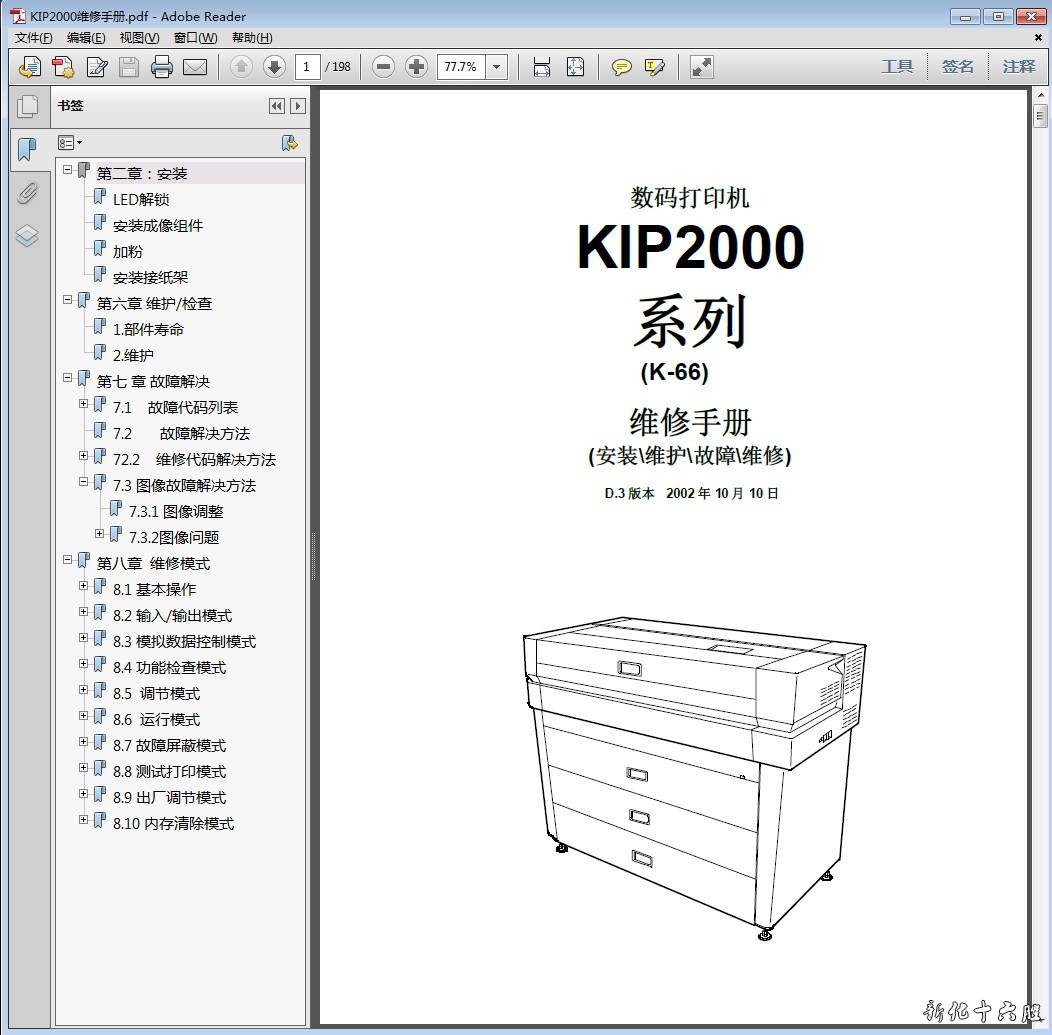Select the 1.部件寿命 bookmark
Image resolution: width=1052 pixels, height=1035 pixels.
click(x=148, y=329)
